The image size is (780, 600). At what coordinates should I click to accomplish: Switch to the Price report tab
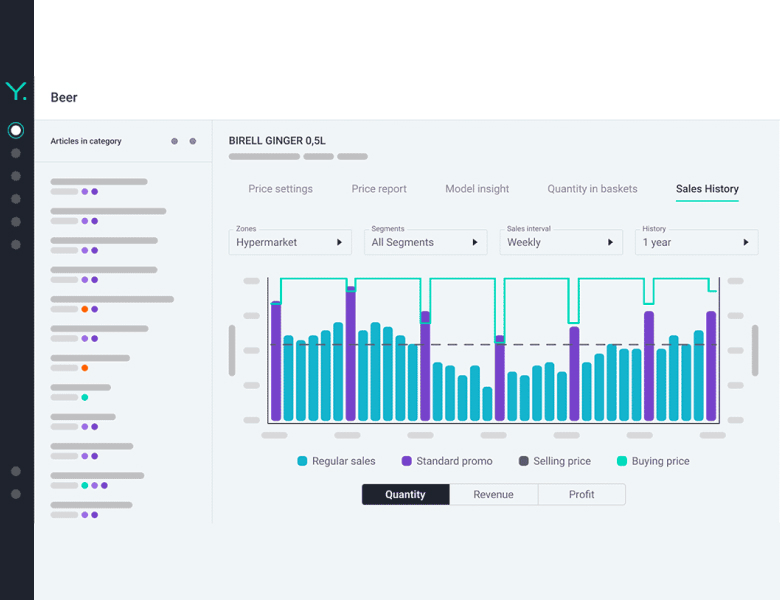click(379, 189)
